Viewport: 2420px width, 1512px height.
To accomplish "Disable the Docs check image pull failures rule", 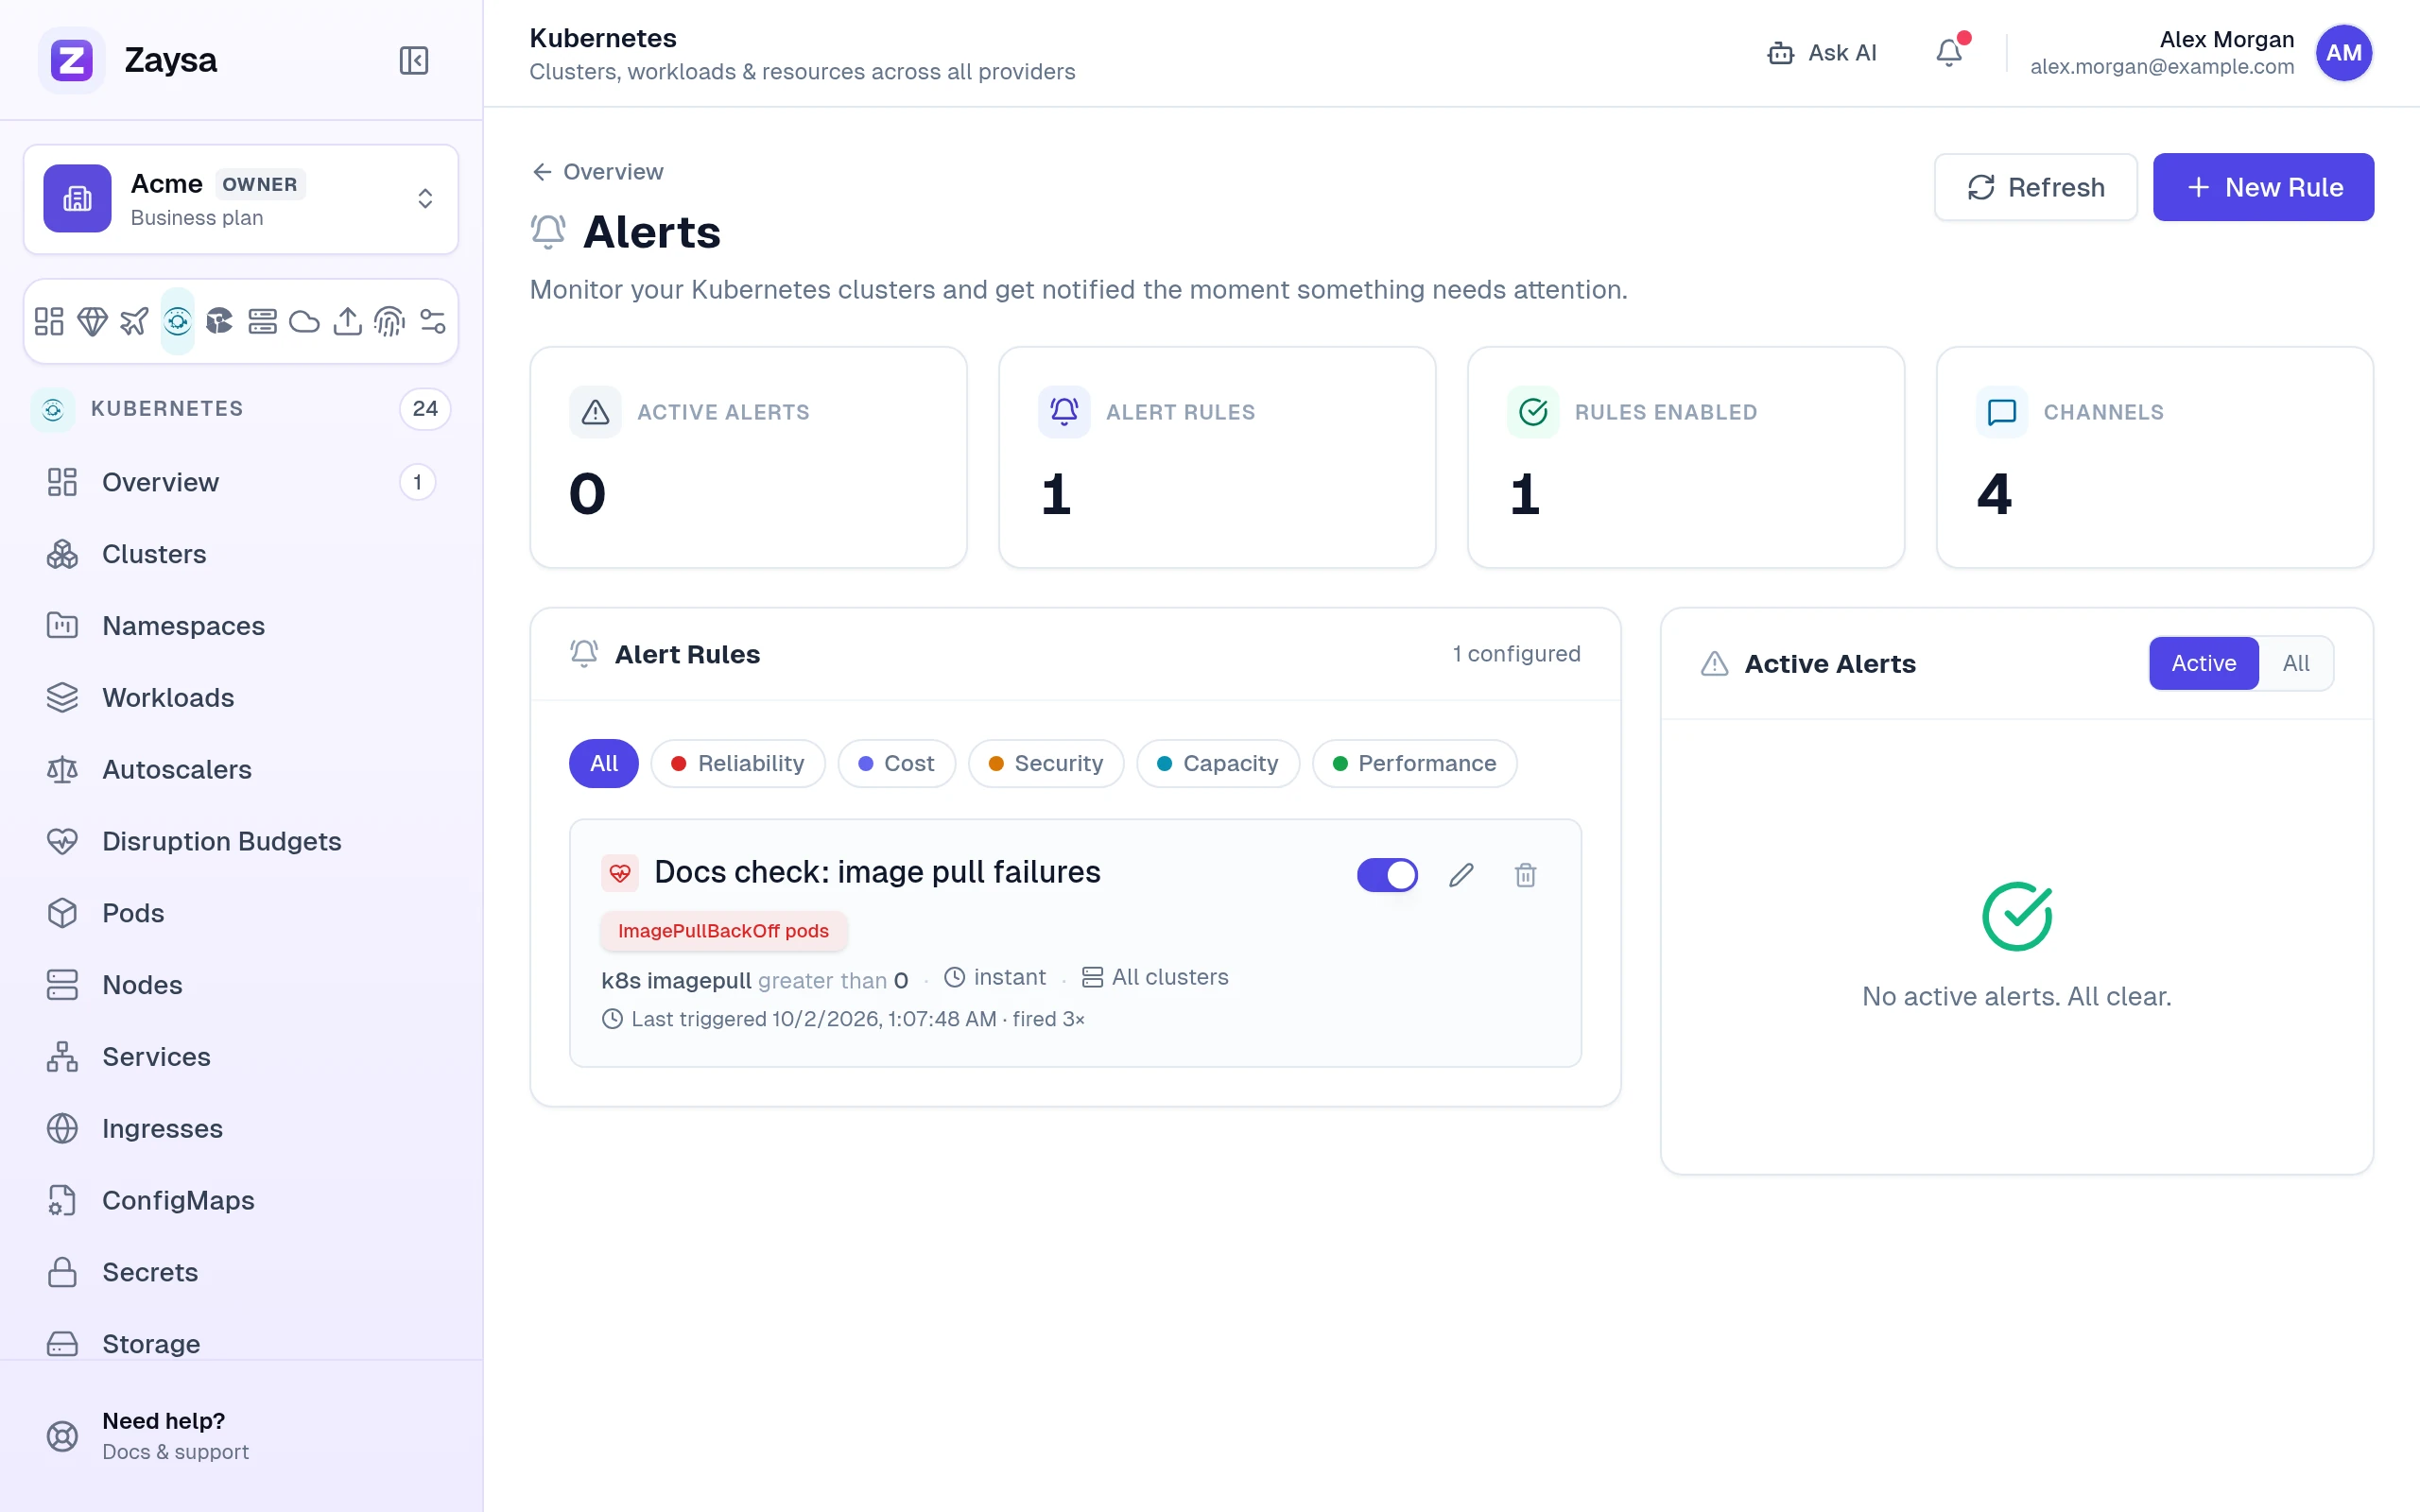I will click(1387, 875).
